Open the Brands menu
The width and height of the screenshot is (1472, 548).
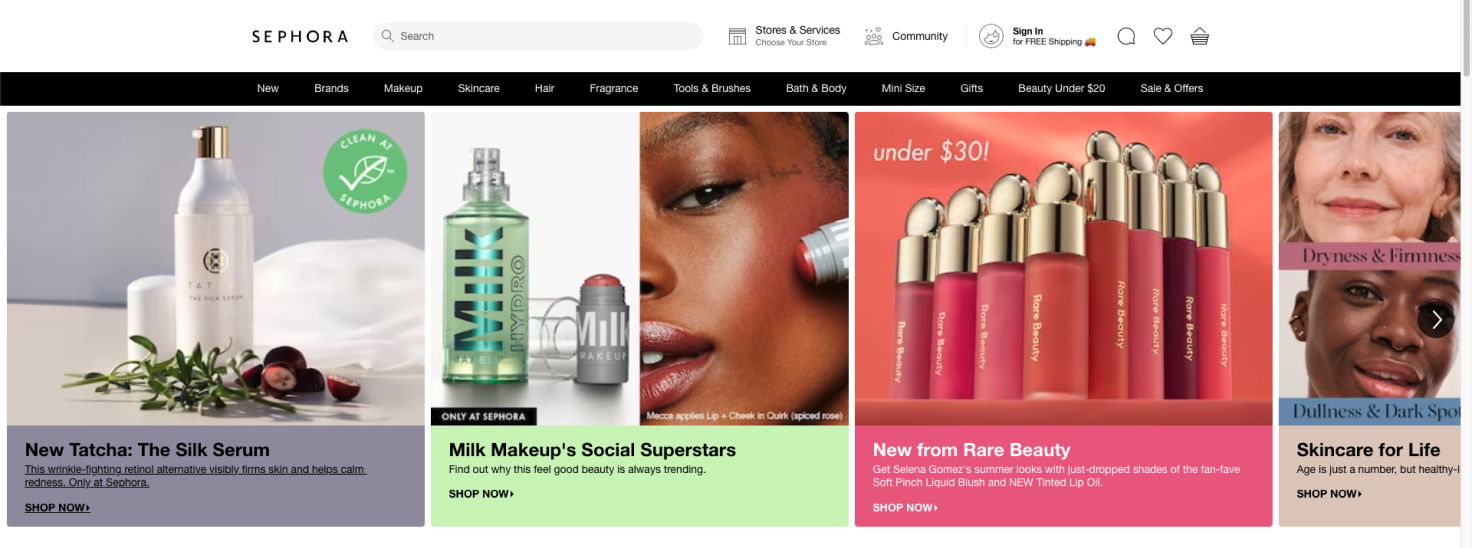[x=331, y=88]
